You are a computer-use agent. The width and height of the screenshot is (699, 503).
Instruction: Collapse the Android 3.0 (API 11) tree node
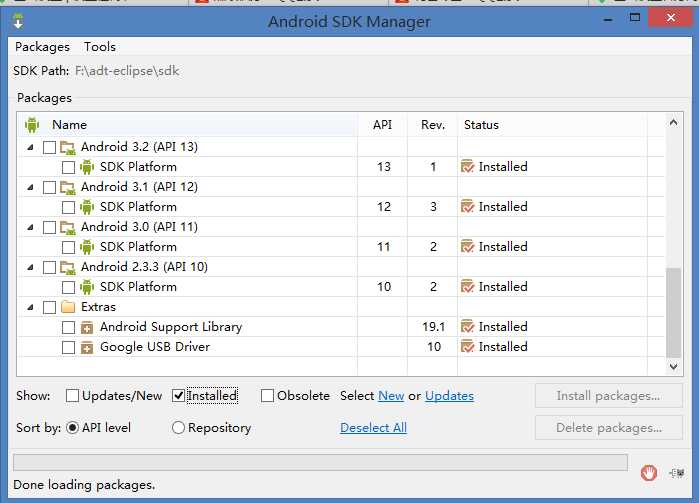click(x=30, y=227)
